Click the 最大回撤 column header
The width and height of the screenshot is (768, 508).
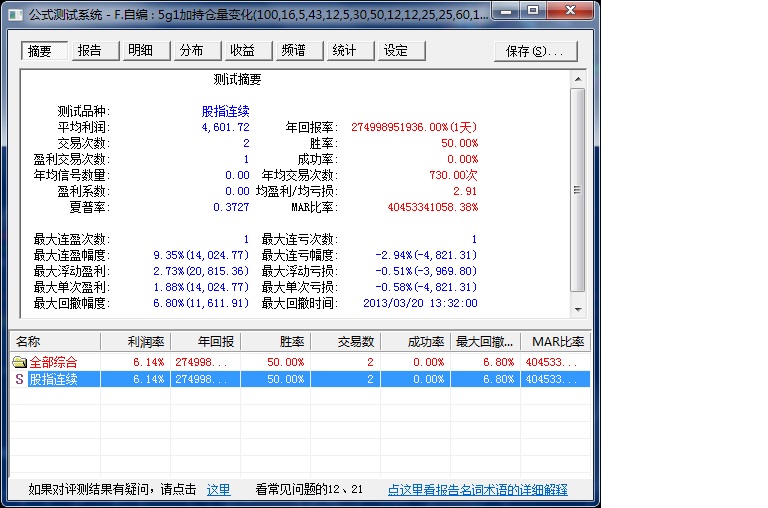point(485,343)
